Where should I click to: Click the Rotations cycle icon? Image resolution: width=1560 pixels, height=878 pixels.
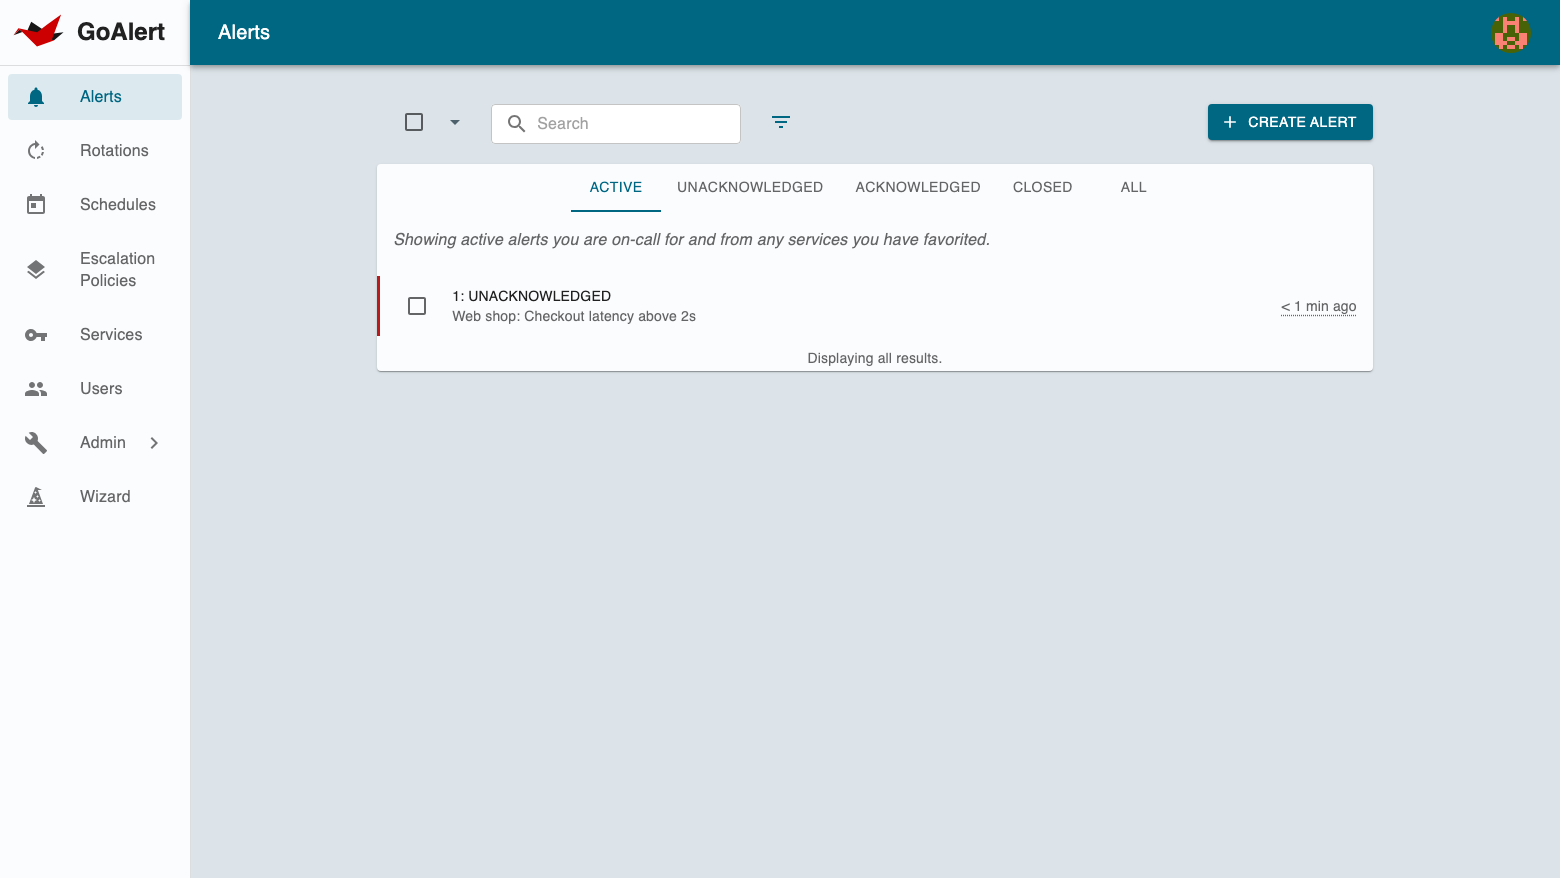click(x=36, y=151)
